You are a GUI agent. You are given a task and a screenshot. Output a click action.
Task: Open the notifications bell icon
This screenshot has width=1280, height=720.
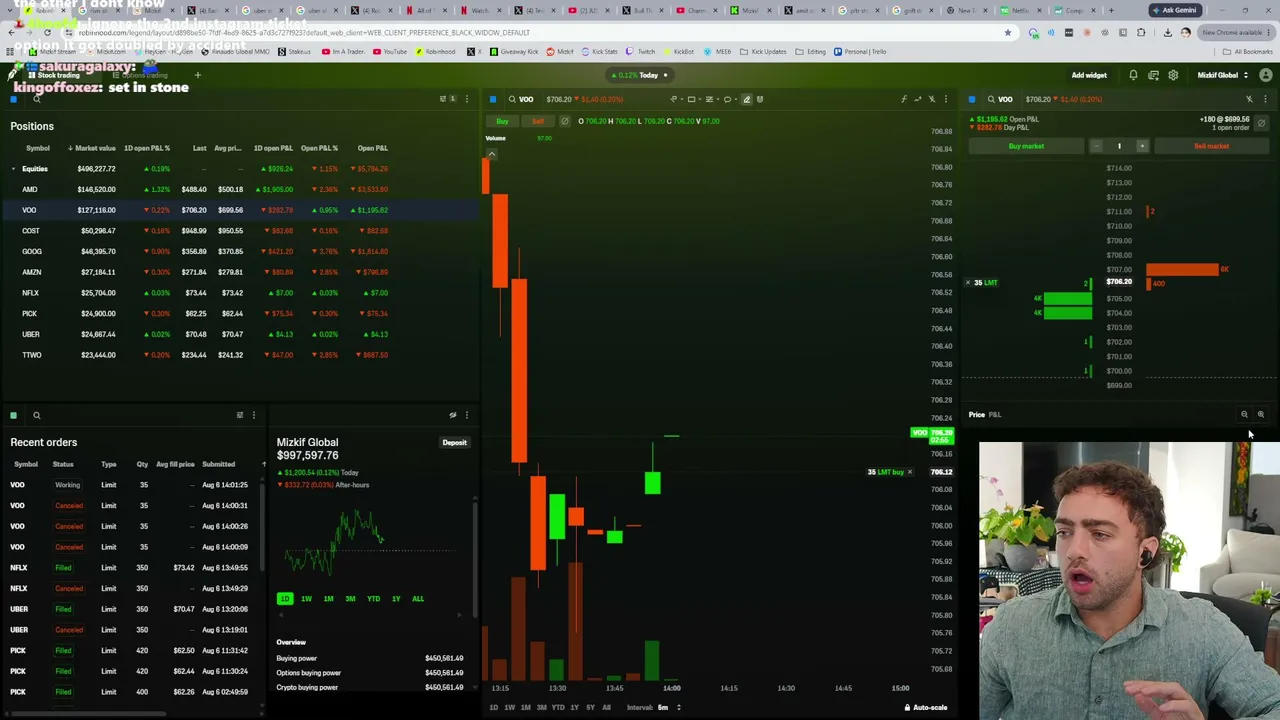(1133, 75)
